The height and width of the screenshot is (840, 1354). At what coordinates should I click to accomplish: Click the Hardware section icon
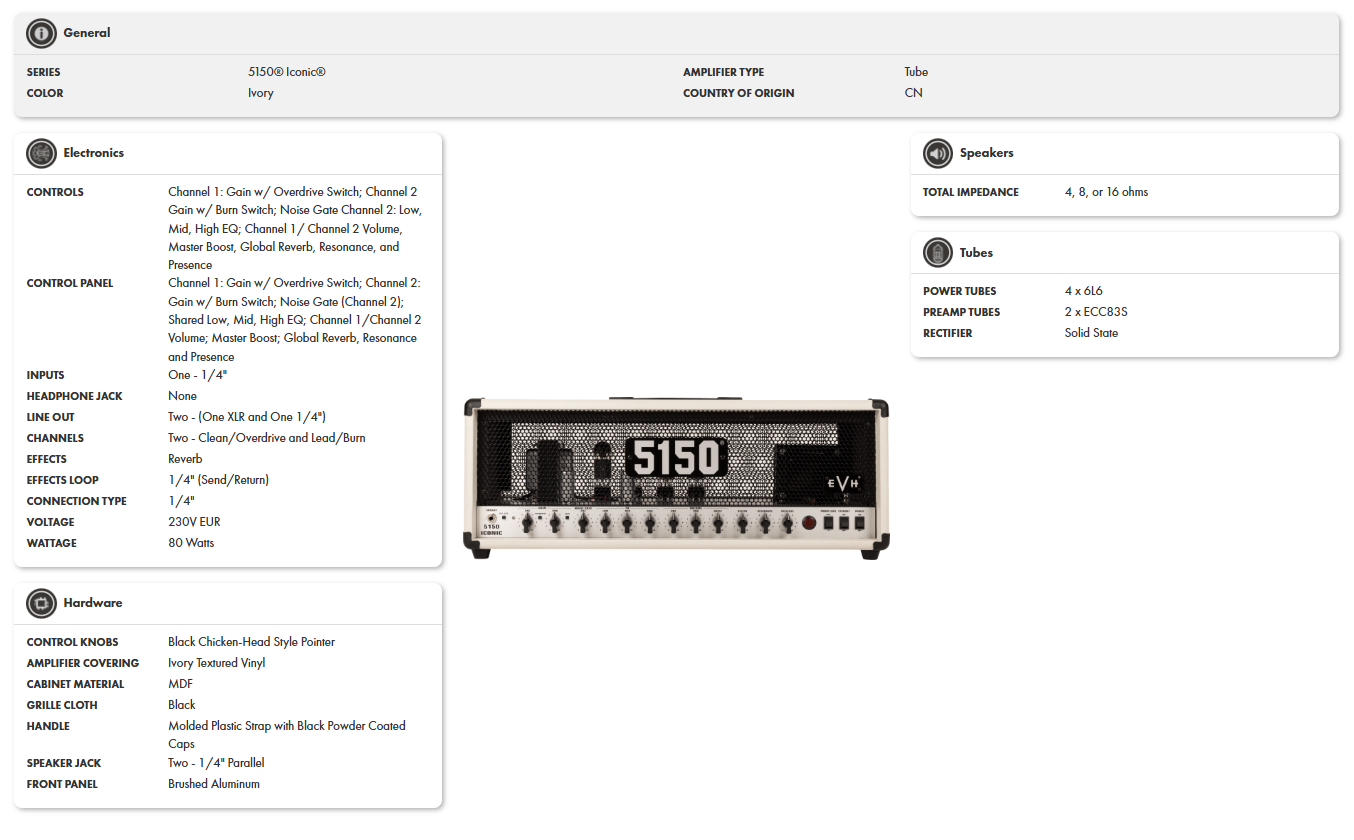pos(41,603)
